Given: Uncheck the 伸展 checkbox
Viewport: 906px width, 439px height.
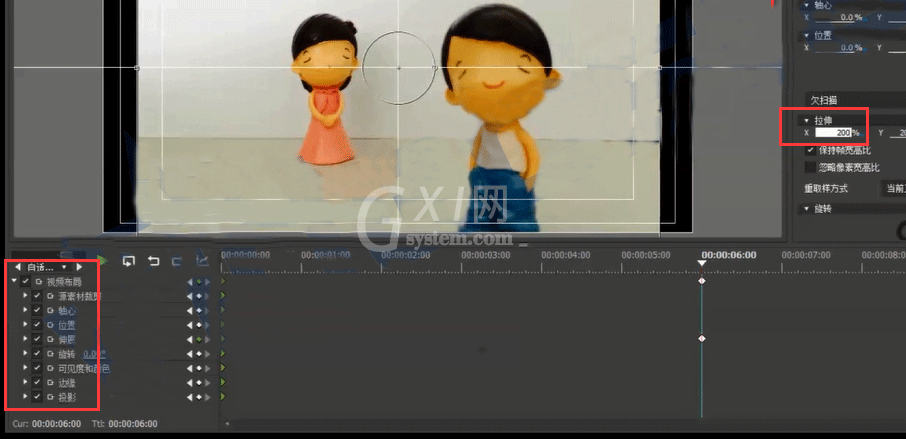Looking at the screenshot, I should (37, 339).
